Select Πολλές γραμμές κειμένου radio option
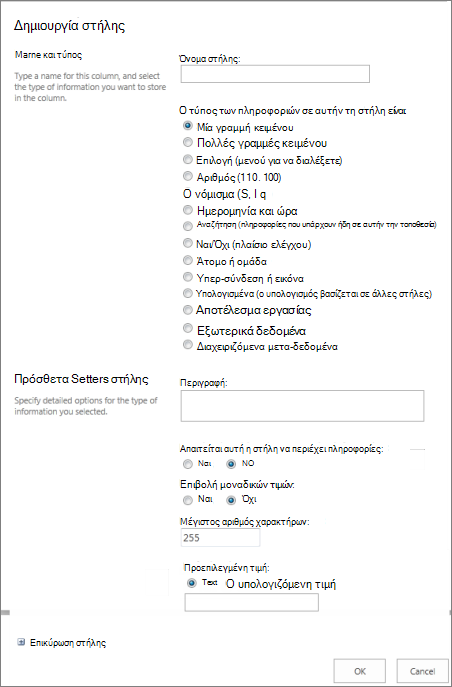Viewport: 452px width, 687px height. click(187, 142)
